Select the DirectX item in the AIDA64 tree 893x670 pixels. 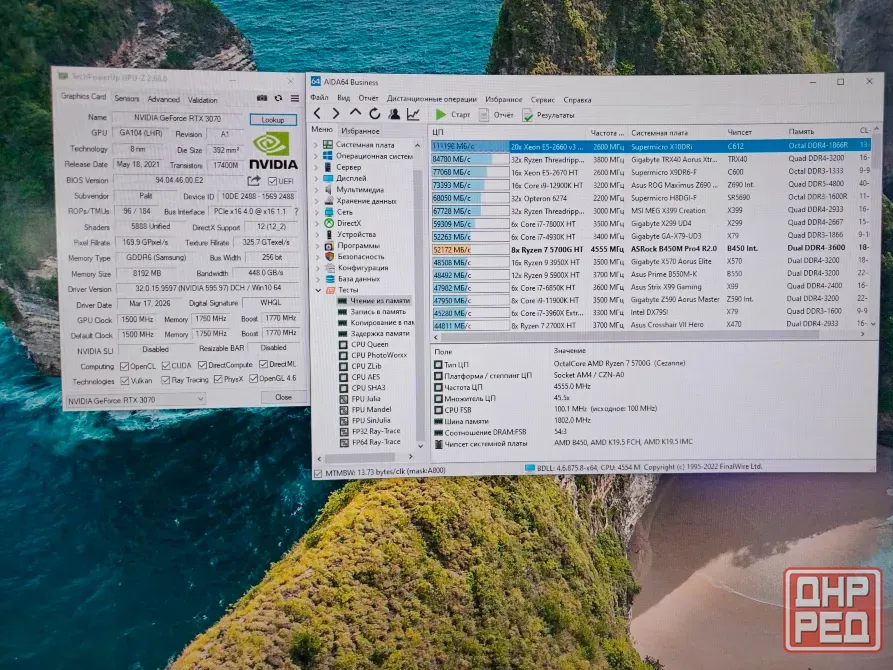pos(349,223)
